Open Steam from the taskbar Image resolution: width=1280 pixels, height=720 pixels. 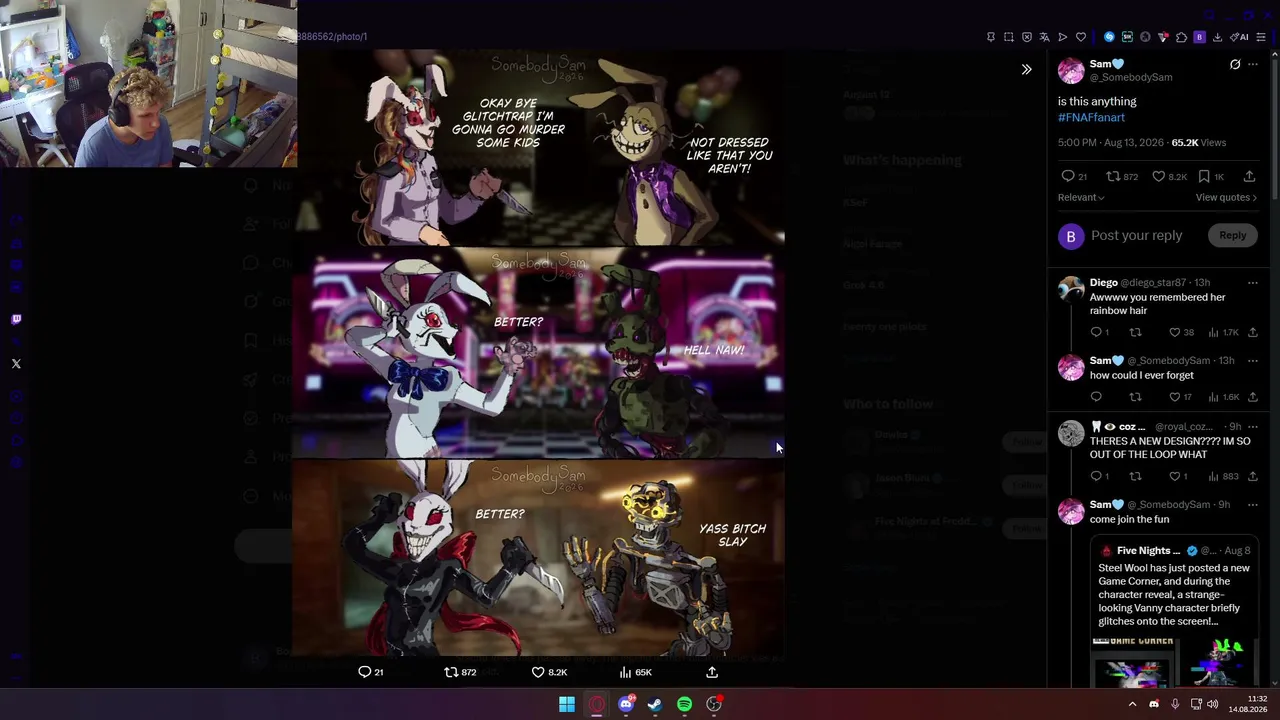(x=655, y=704)
